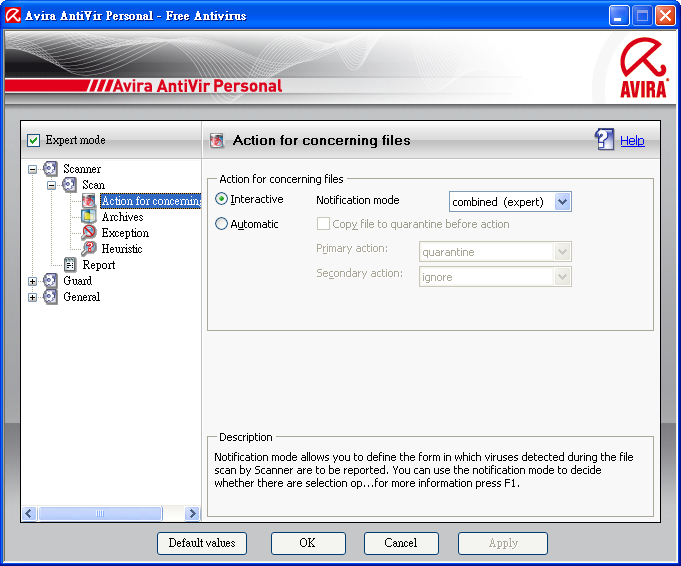Click the Scan node gear icon
This screenshot has width=681, height=566.
69,185
